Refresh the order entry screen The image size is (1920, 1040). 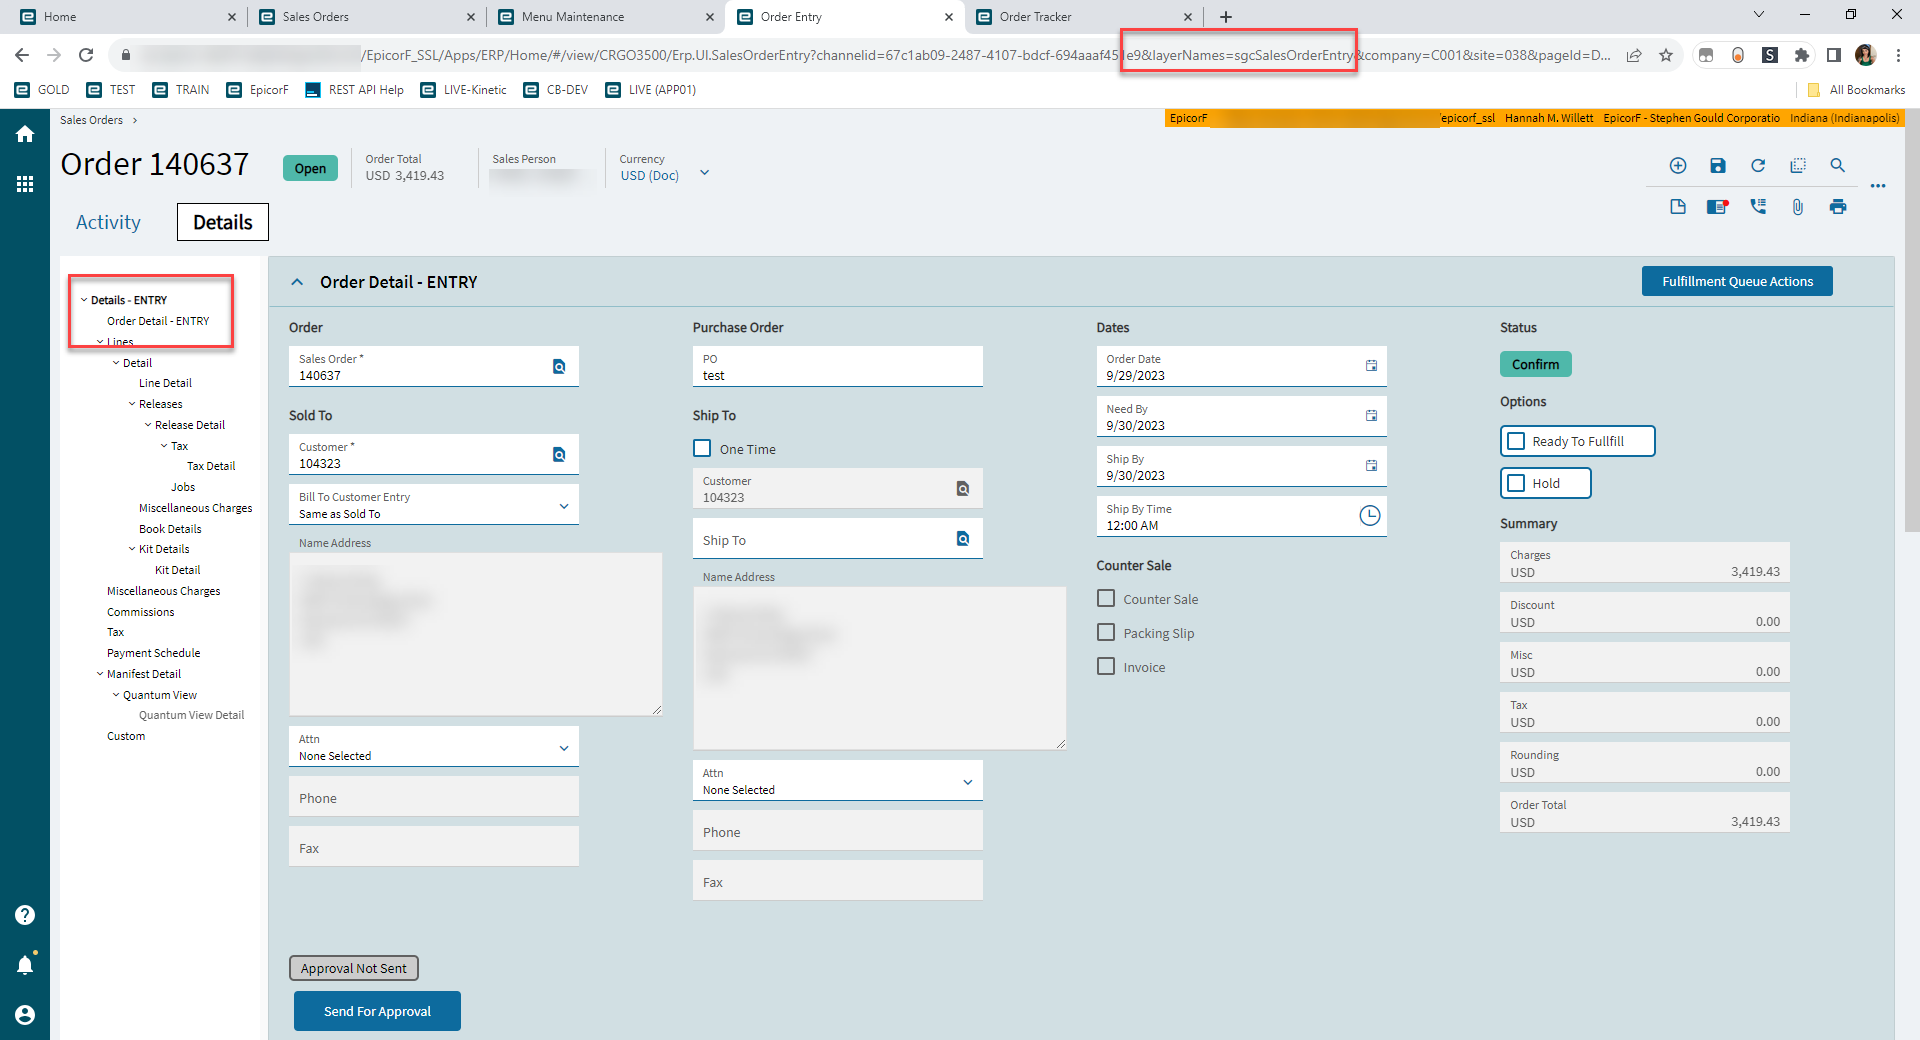click(1758, 165)
